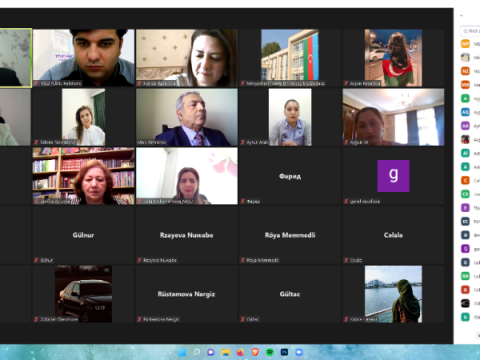Viewport: 480px width, 360px height.
Task: Select the Gültac participant tile
Action: tap(290, 294)
